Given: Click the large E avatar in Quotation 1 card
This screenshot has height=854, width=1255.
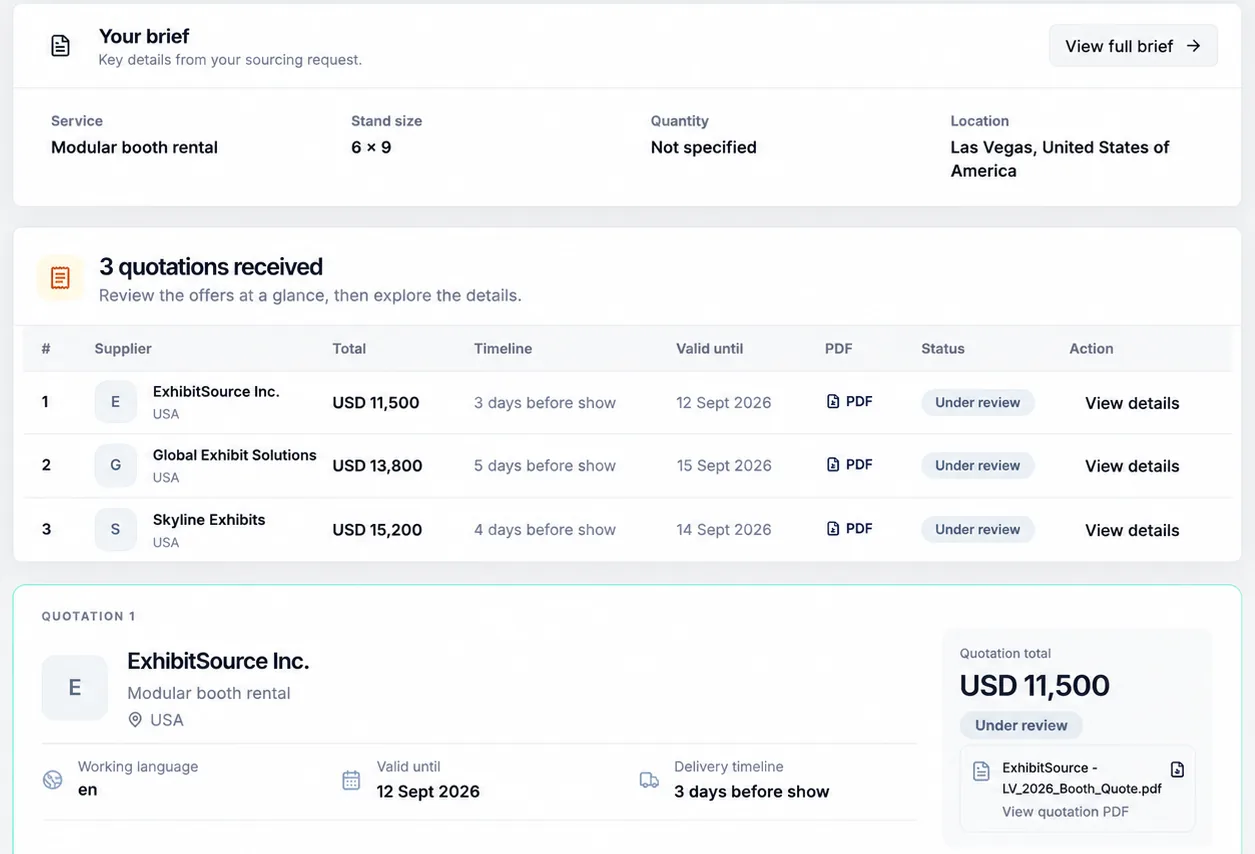Looking at the screenshot, I should 74,688.
